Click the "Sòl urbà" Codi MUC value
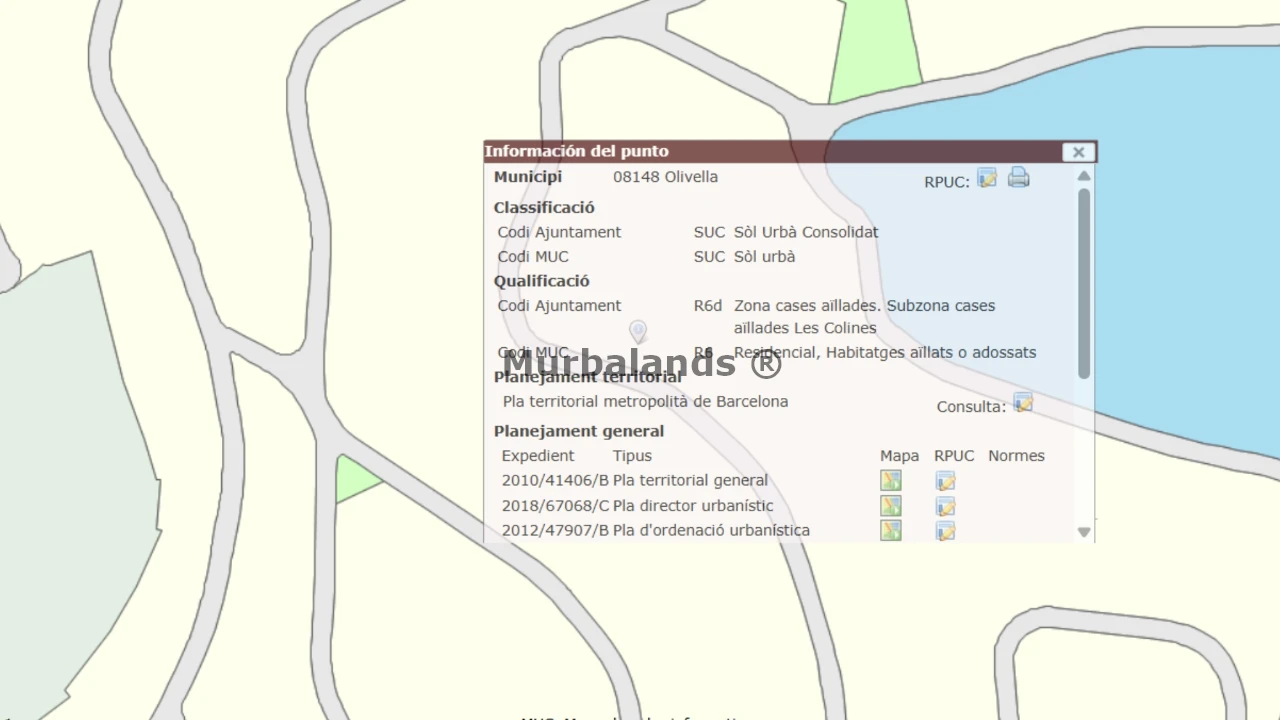Viewport: 1280px width, 720px height. pos(764,256)
